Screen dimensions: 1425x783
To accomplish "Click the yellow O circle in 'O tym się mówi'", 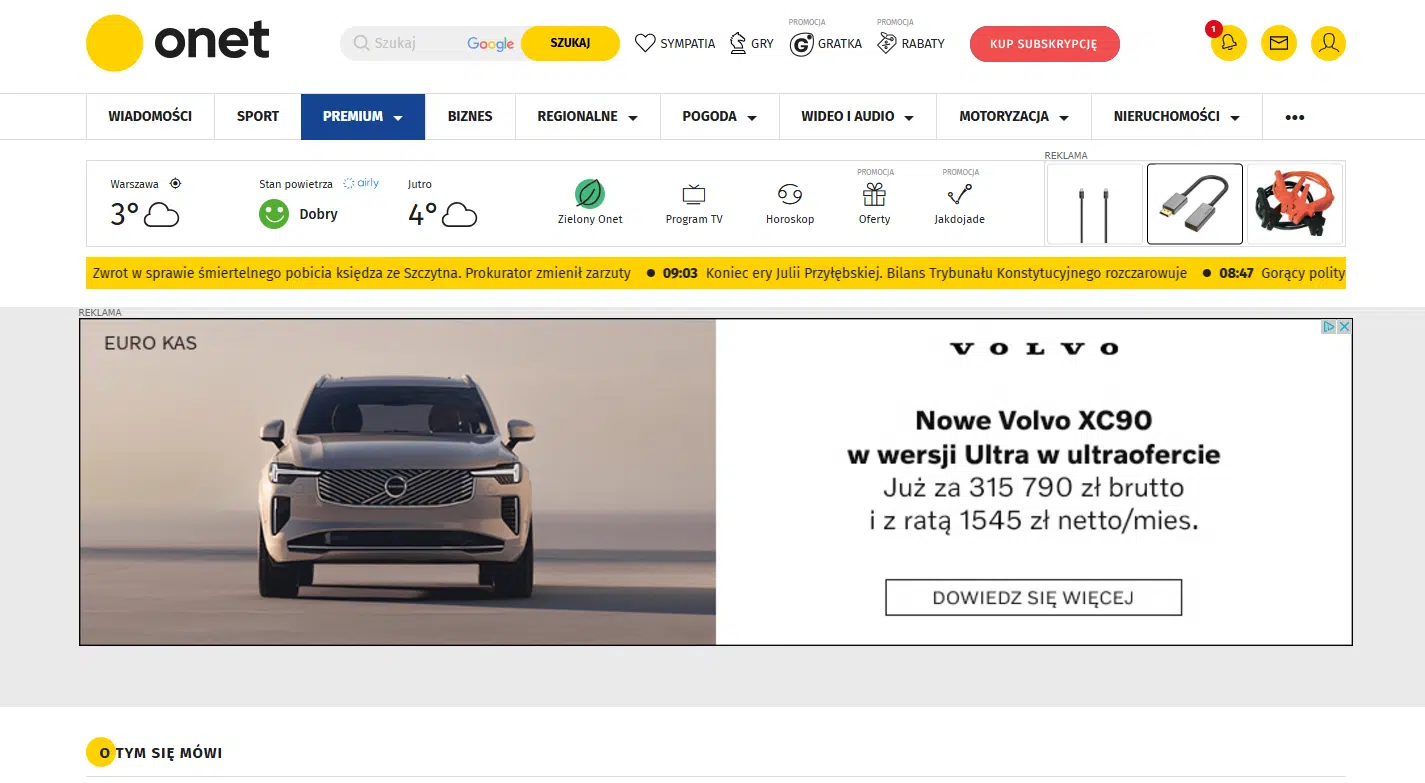I will [102, 752].
